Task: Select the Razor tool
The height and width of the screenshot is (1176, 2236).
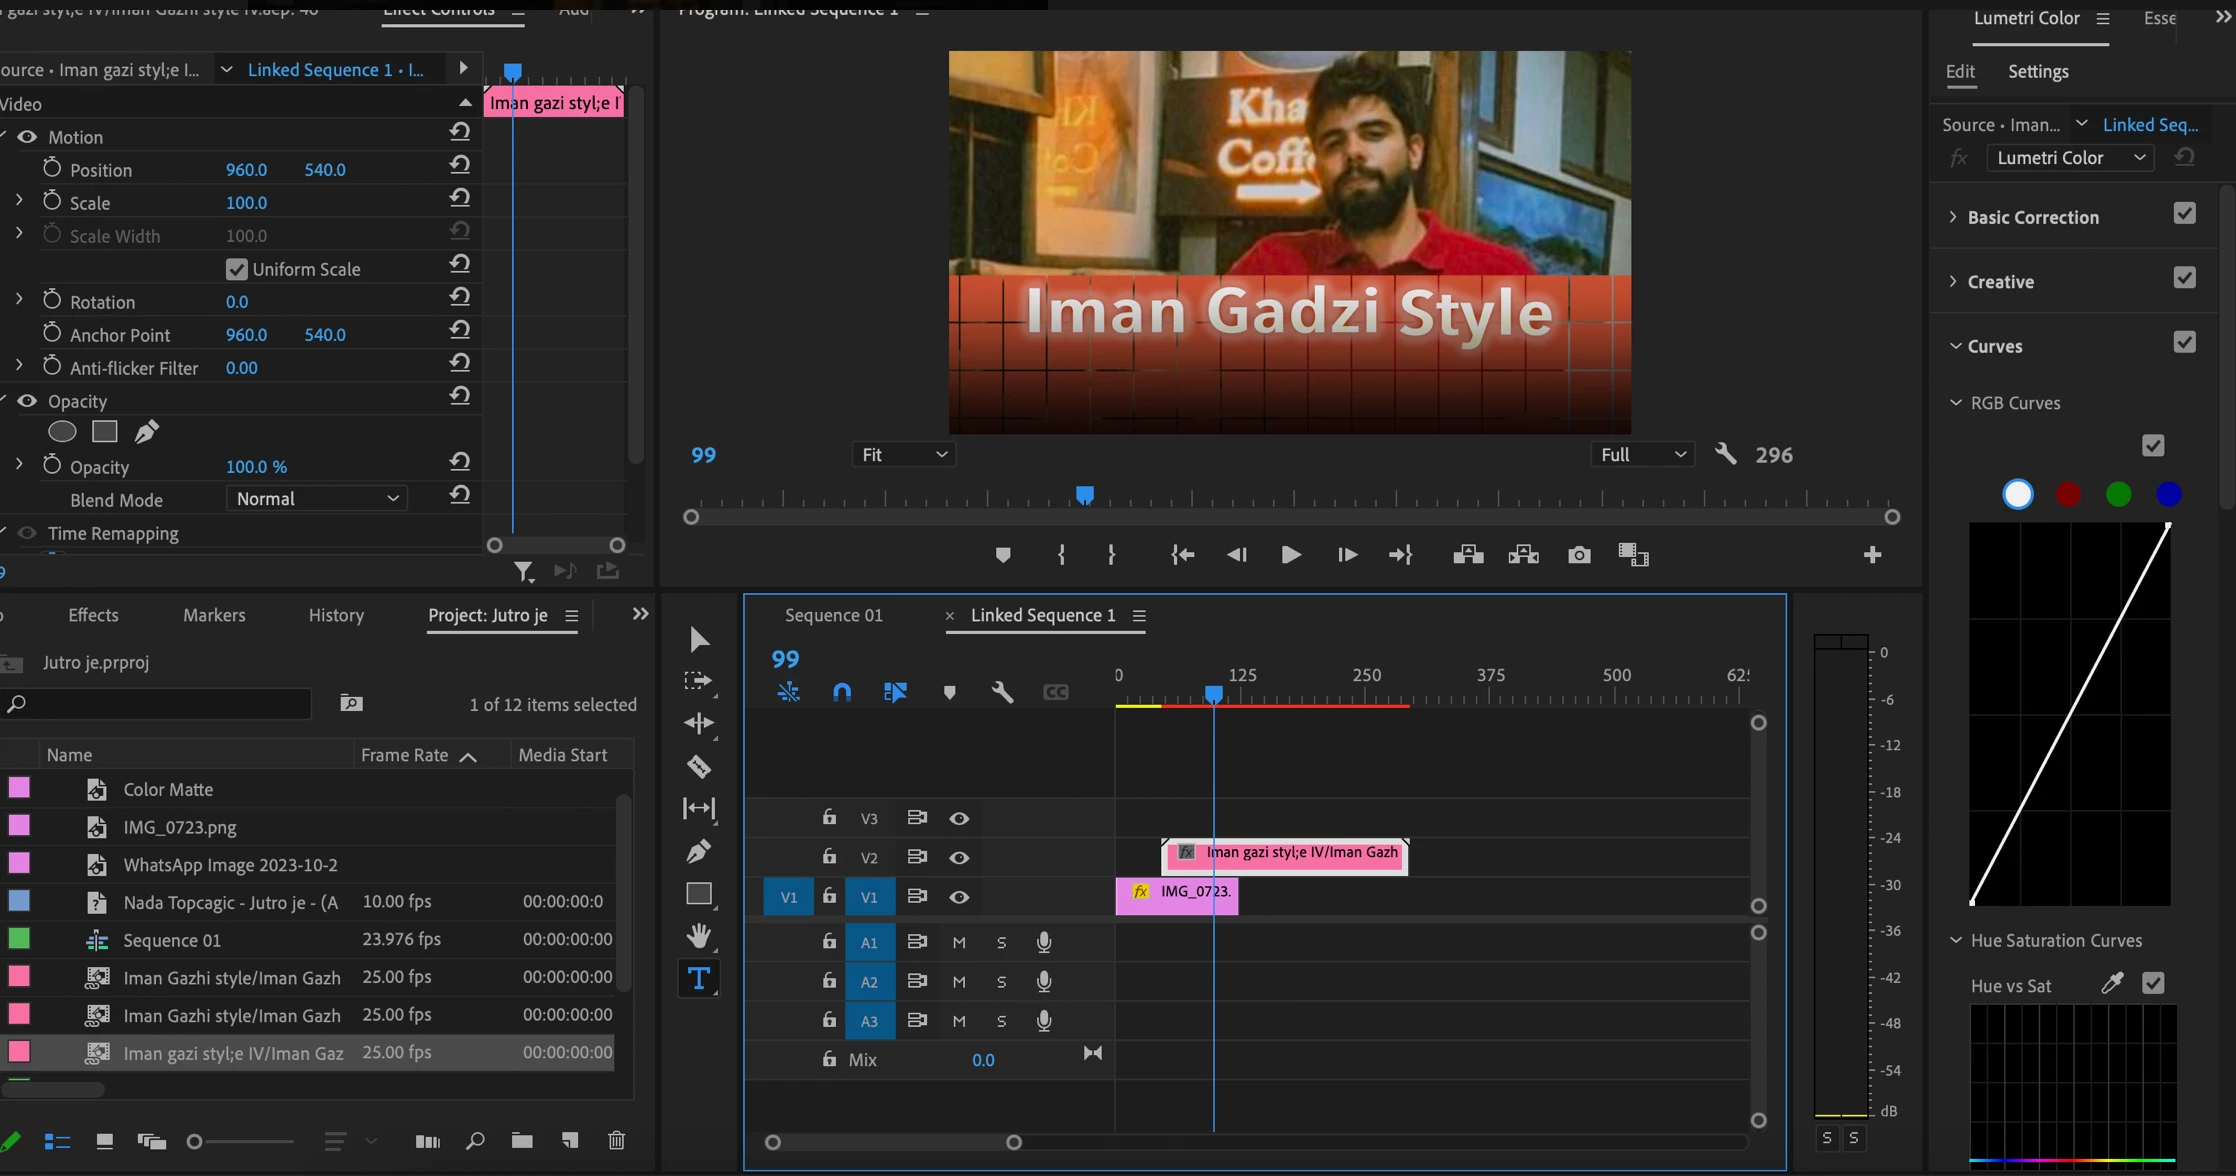Action: click(x=699, y=767)
